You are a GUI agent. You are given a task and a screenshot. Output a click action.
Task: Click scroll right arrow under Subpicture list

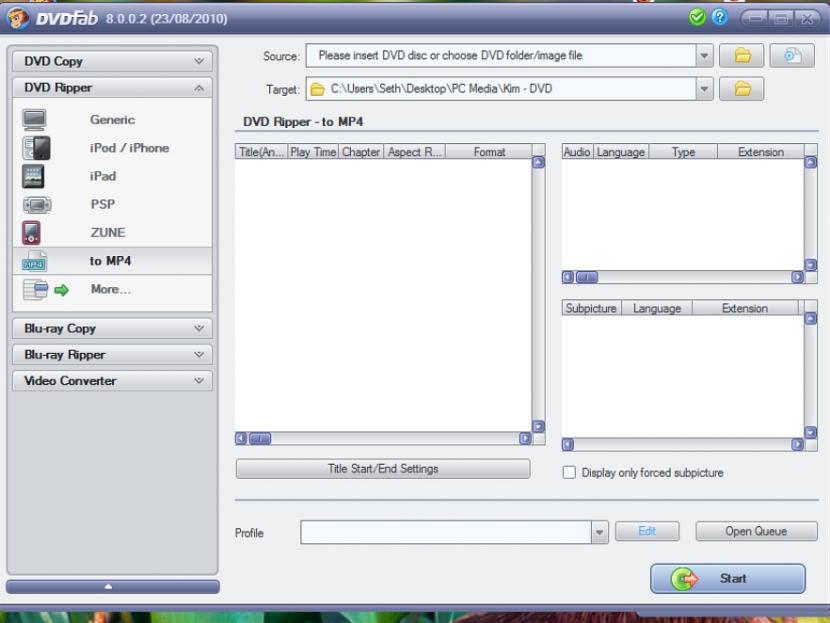(797, 445)
